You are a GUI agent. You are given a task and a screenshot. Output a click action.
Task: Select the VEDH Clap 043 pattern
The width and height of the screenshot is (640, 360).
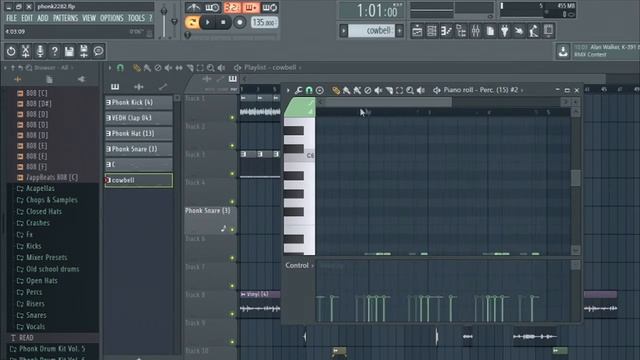point(138,118)
